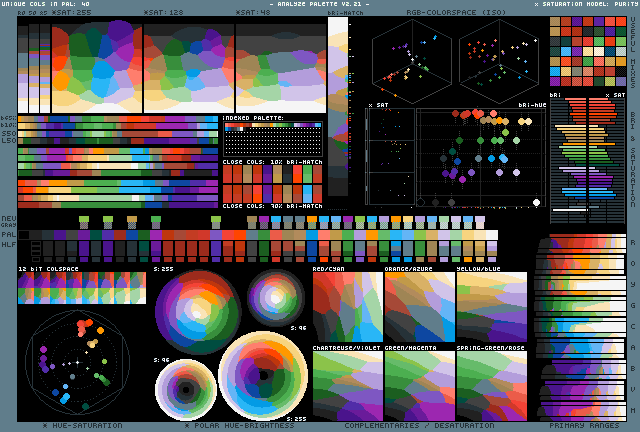Screen dimensions: 640x432
Task: Select the Green/Magenta panel
Action: click(419, 385)
